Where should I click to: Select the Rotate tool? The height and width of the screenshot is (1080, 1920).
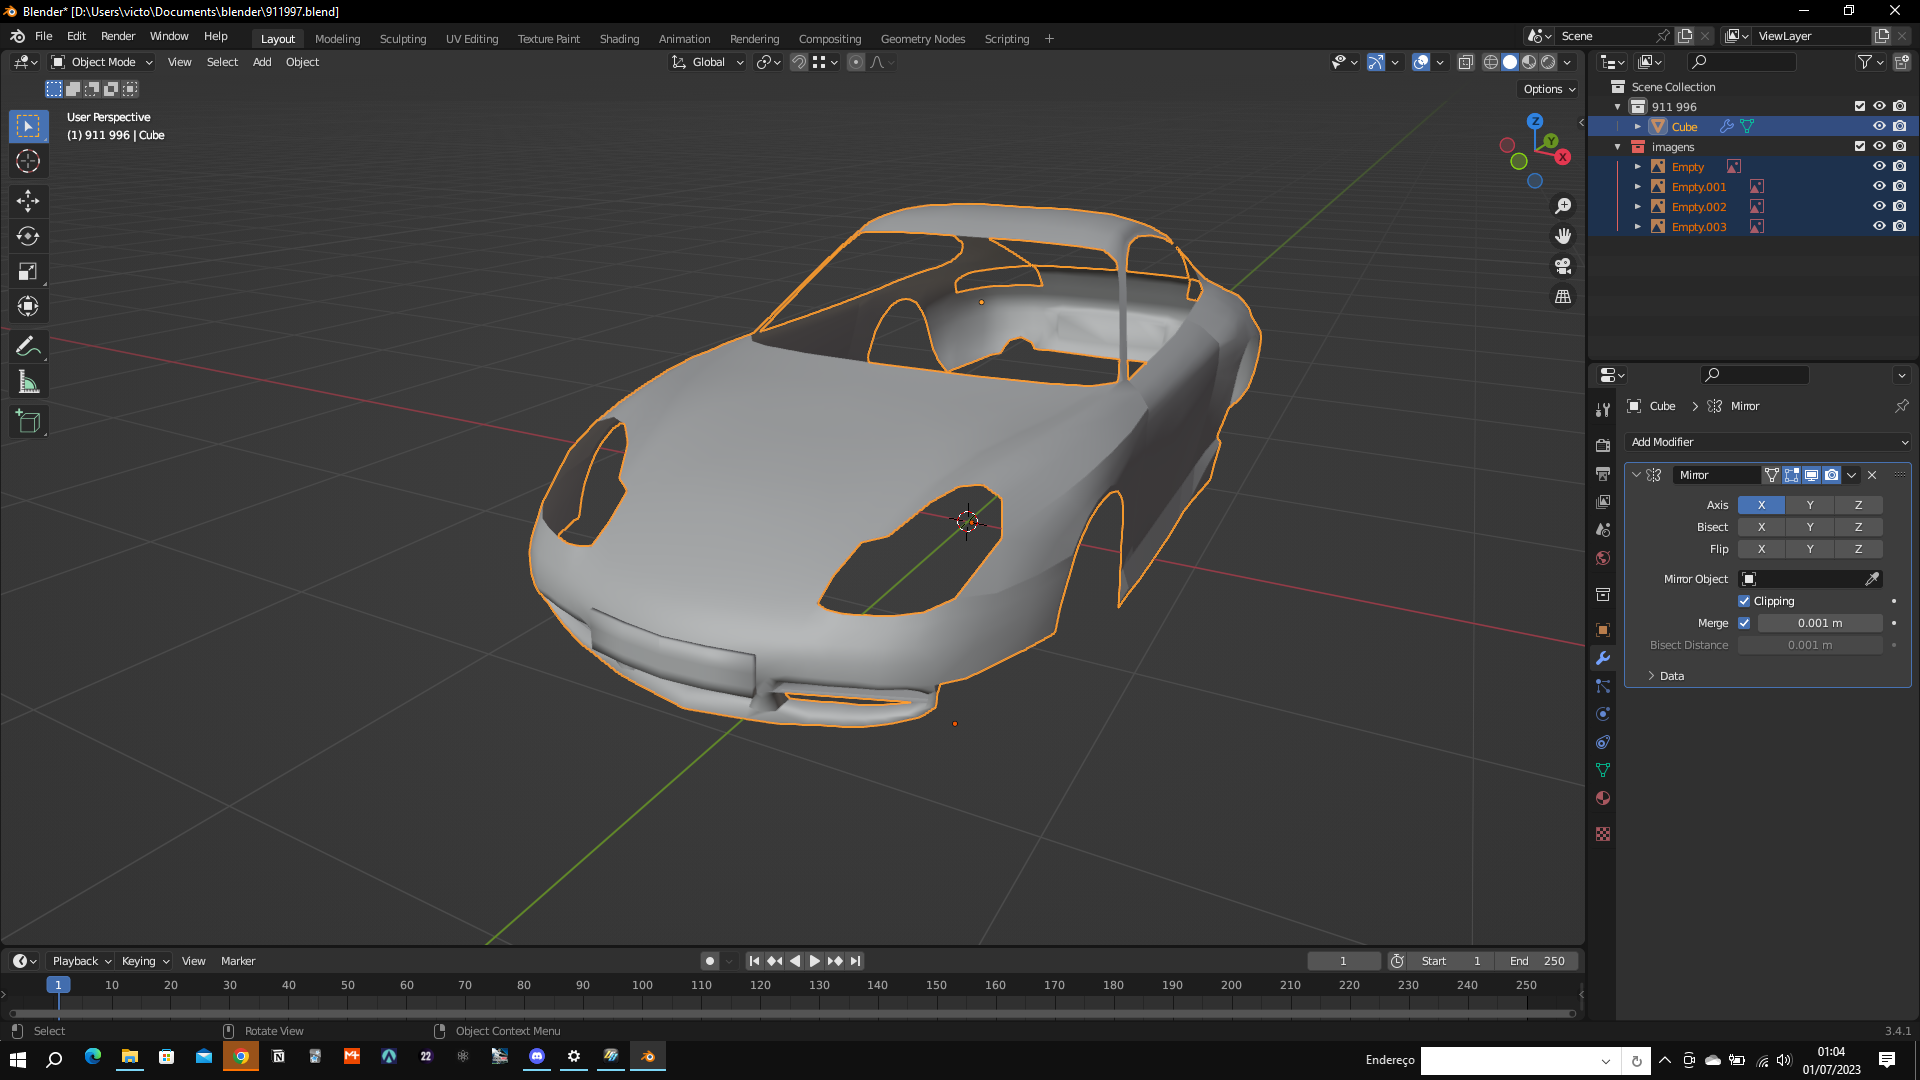pos(28,236)
